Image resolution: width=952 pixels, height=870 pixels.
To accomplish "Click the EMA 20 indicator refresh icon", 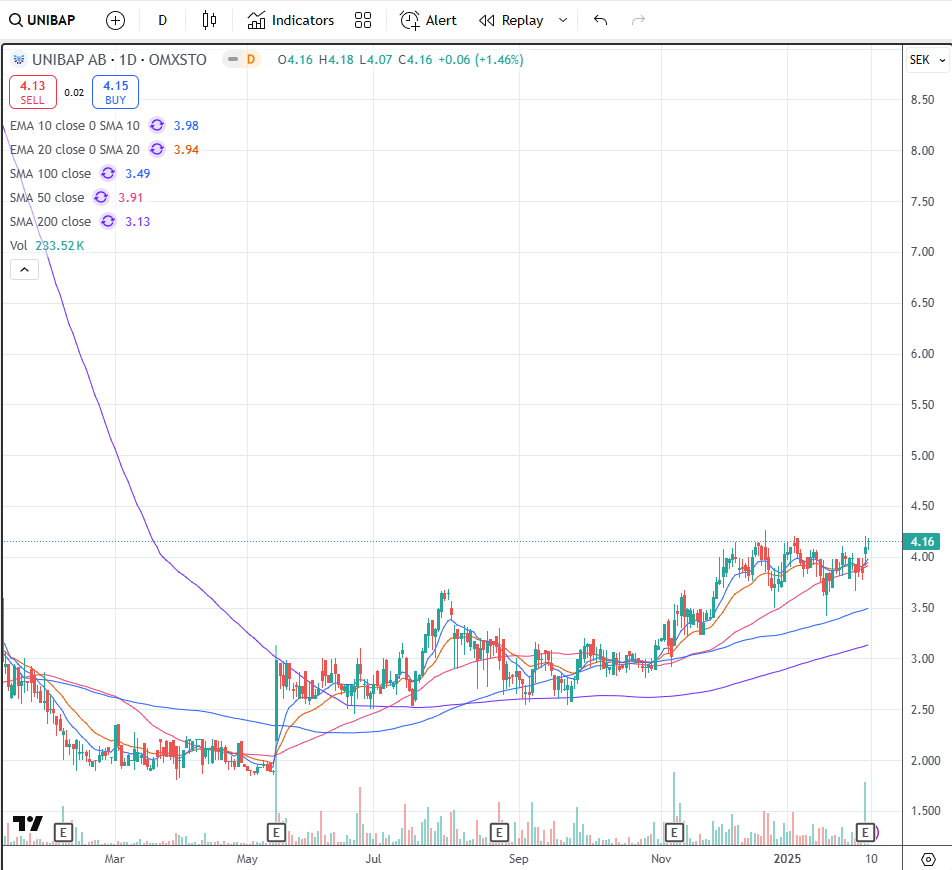I will [157, 149].
